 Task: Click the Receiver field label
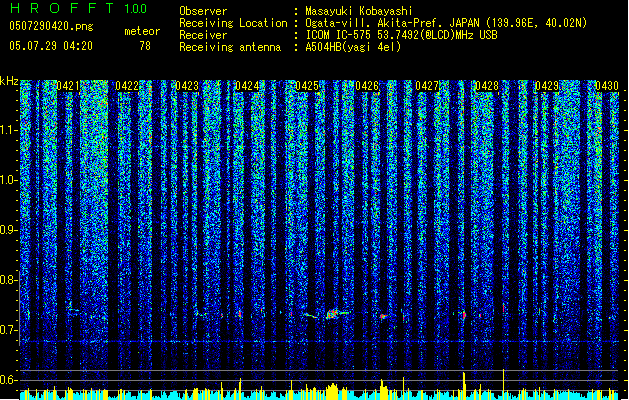[x=203, y=35]
